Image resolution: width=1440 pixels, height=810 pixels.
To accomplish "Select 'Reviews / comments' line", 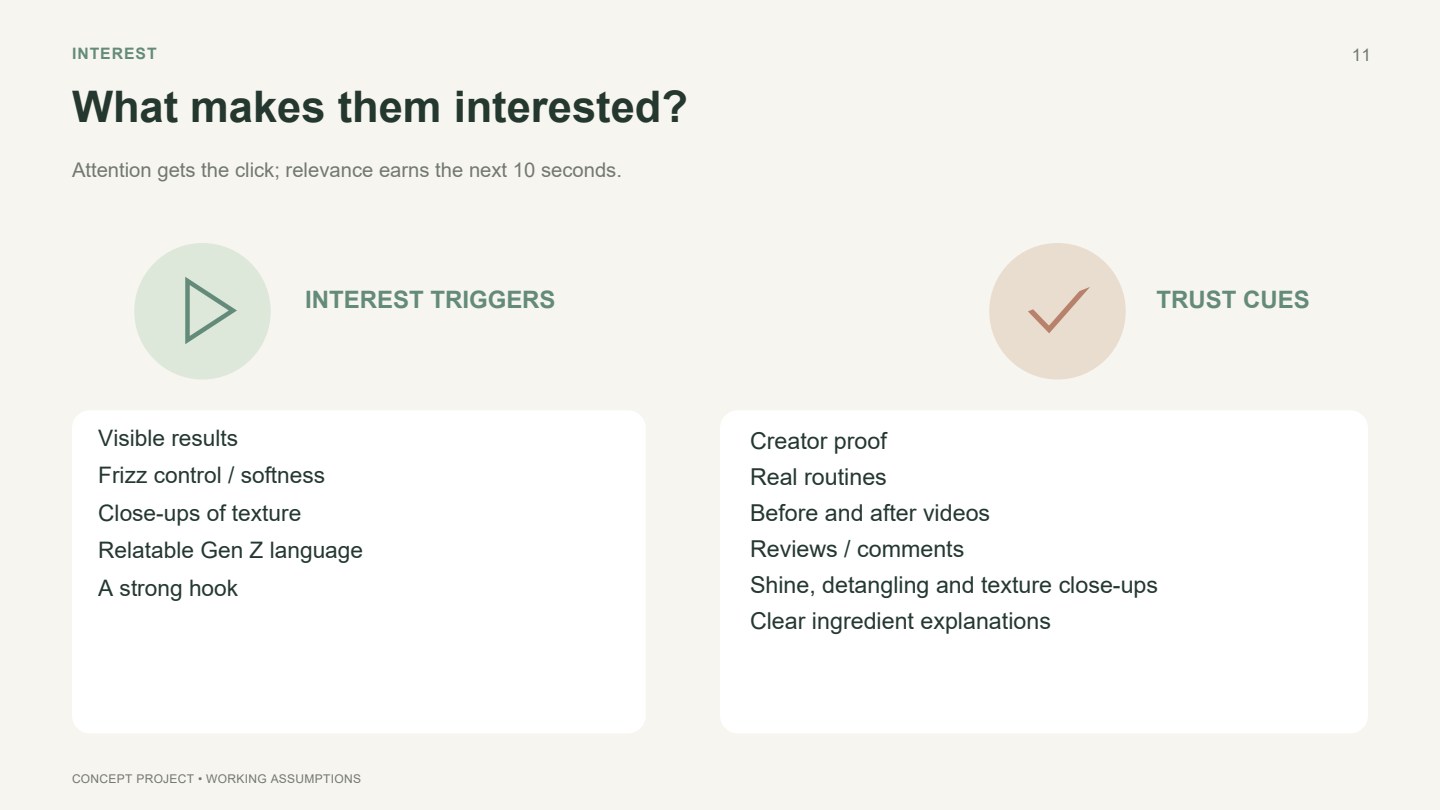I will click(x=857, y=549).
